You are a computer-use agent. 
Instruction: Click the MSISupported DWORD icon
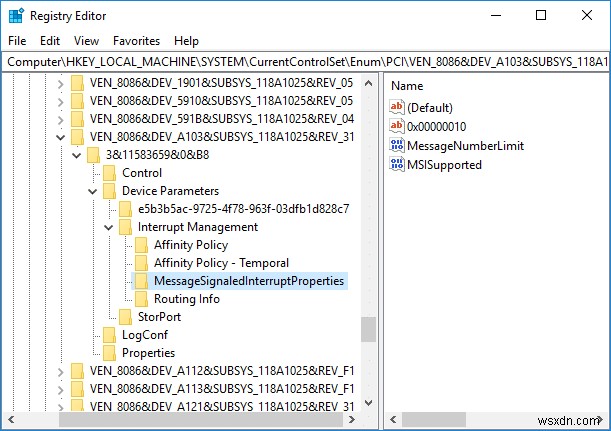click(397, 164)
